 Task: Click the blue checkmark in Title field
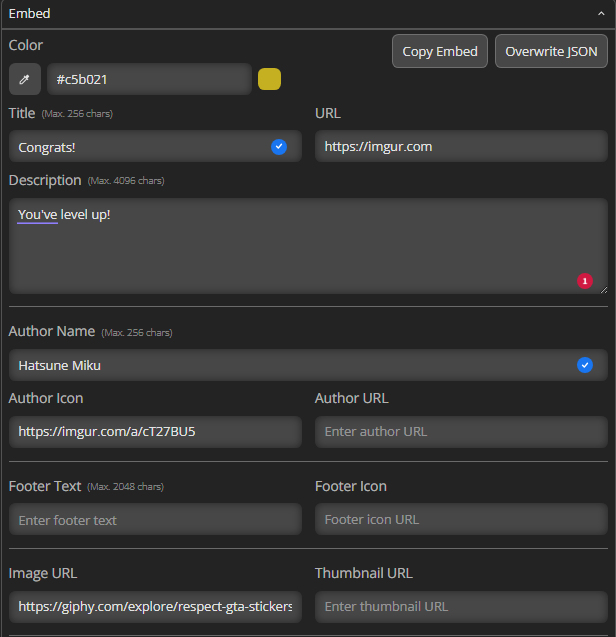click(x=279, y=147)
